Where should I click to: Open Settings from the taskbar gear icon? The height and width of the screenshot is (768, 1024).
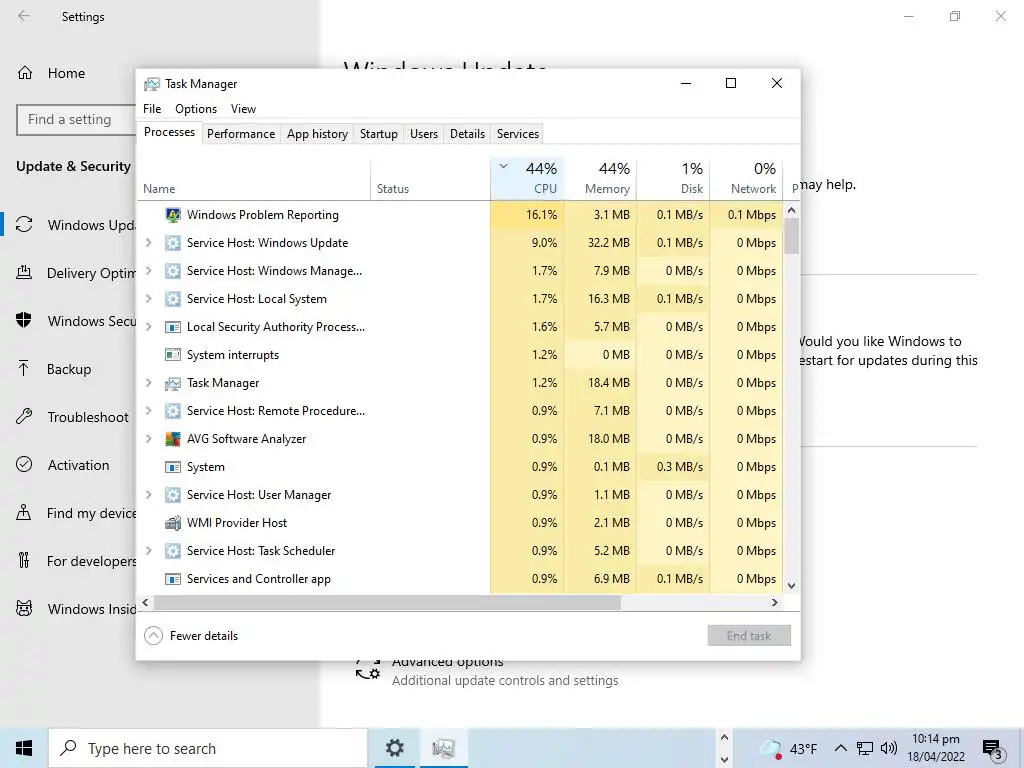coord(394,748)
